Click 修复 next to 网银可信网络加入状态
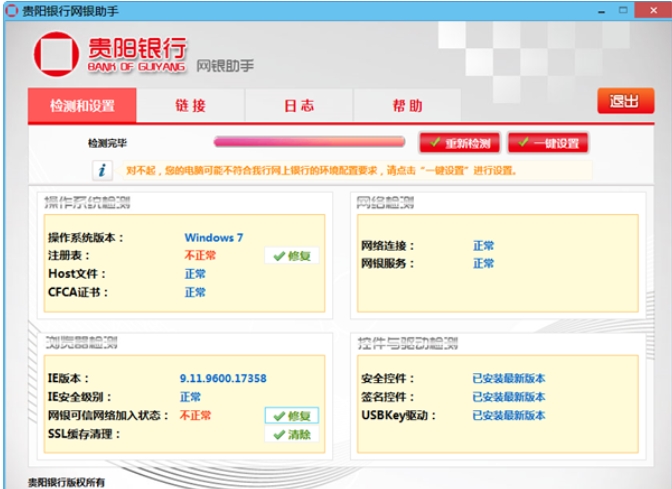Screen dimensions: 672x489 click(292, 416)
